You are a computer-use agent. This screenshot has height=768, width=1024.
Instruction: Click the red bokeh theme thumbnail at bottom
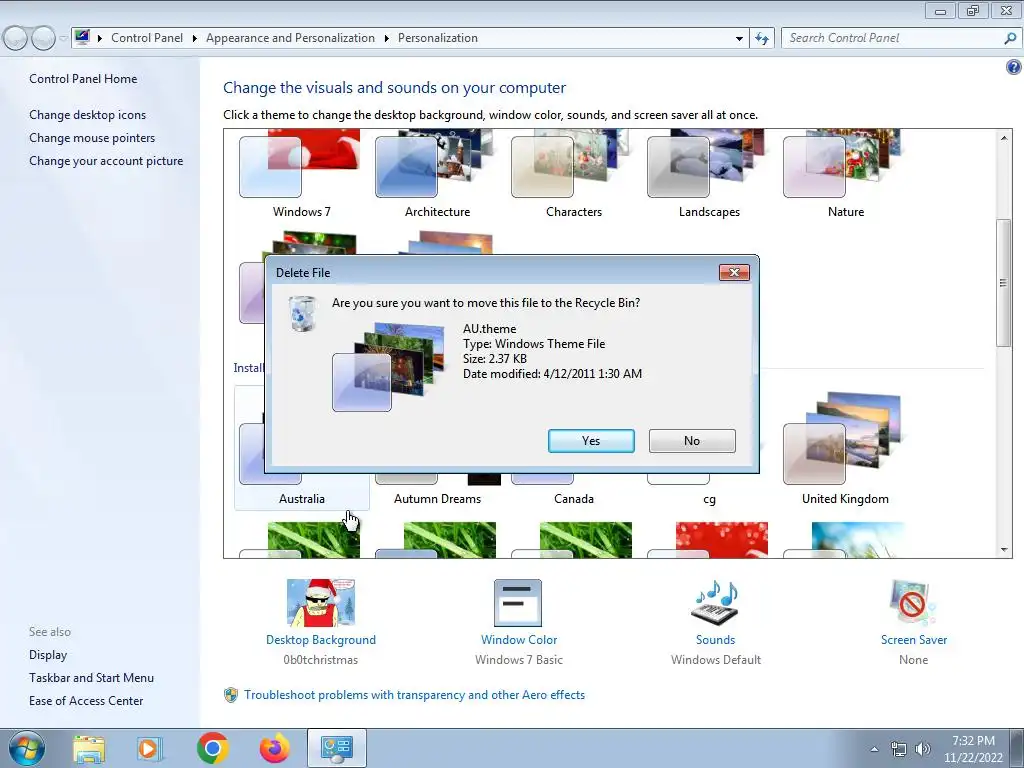click(722, 539)
